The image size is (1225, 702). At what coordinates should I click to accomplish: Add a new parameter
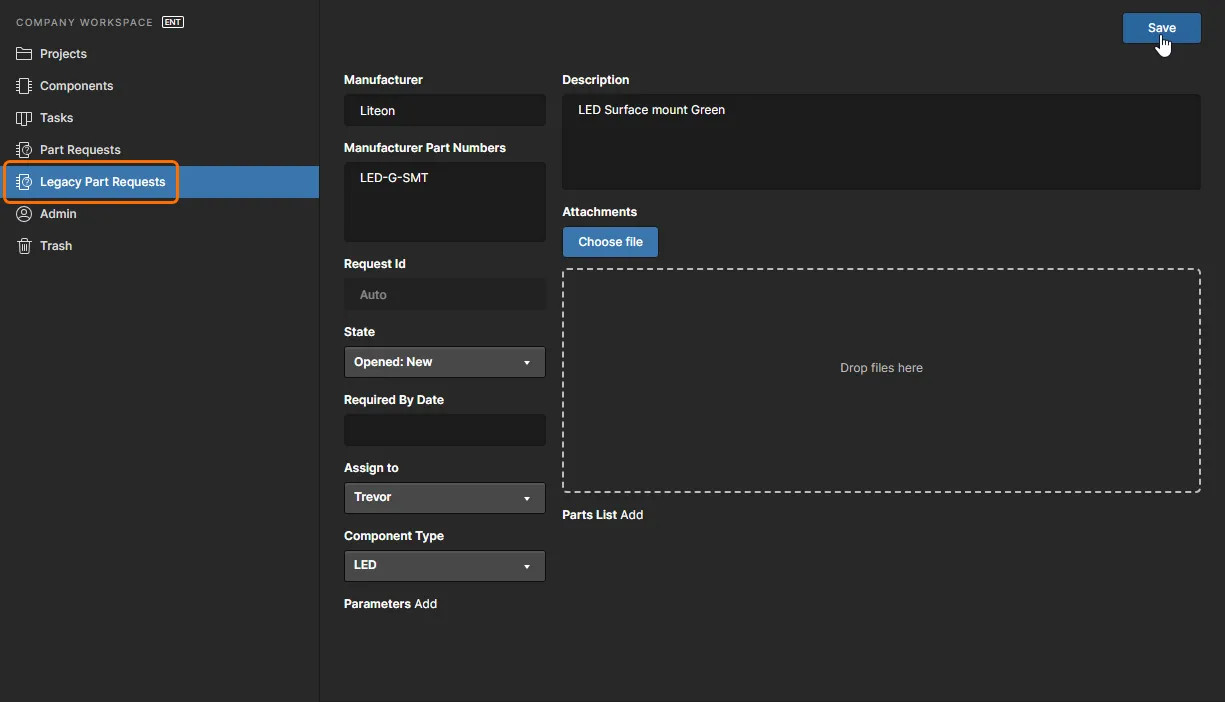click(426, 604)
